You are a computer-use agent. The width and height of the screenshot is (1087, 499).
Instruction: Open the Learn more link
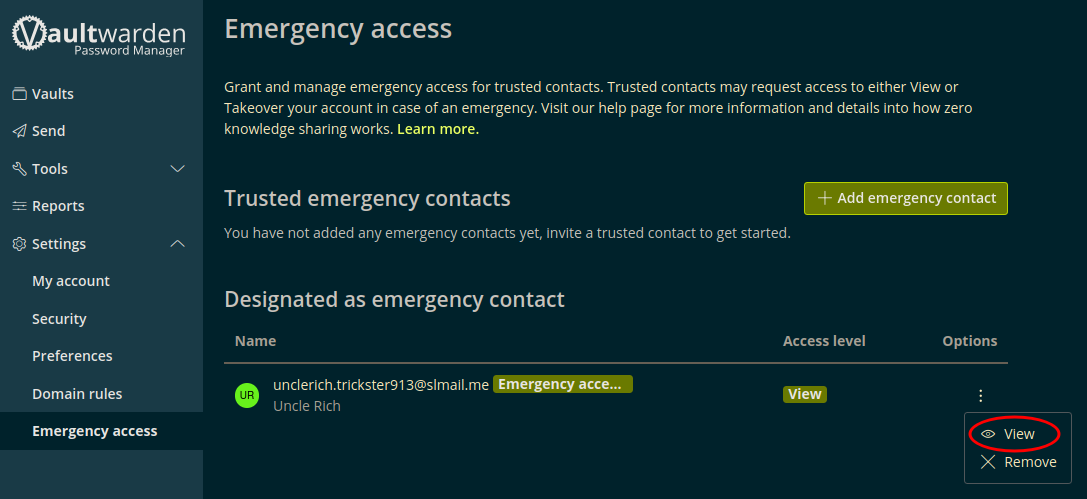(437, 130)
